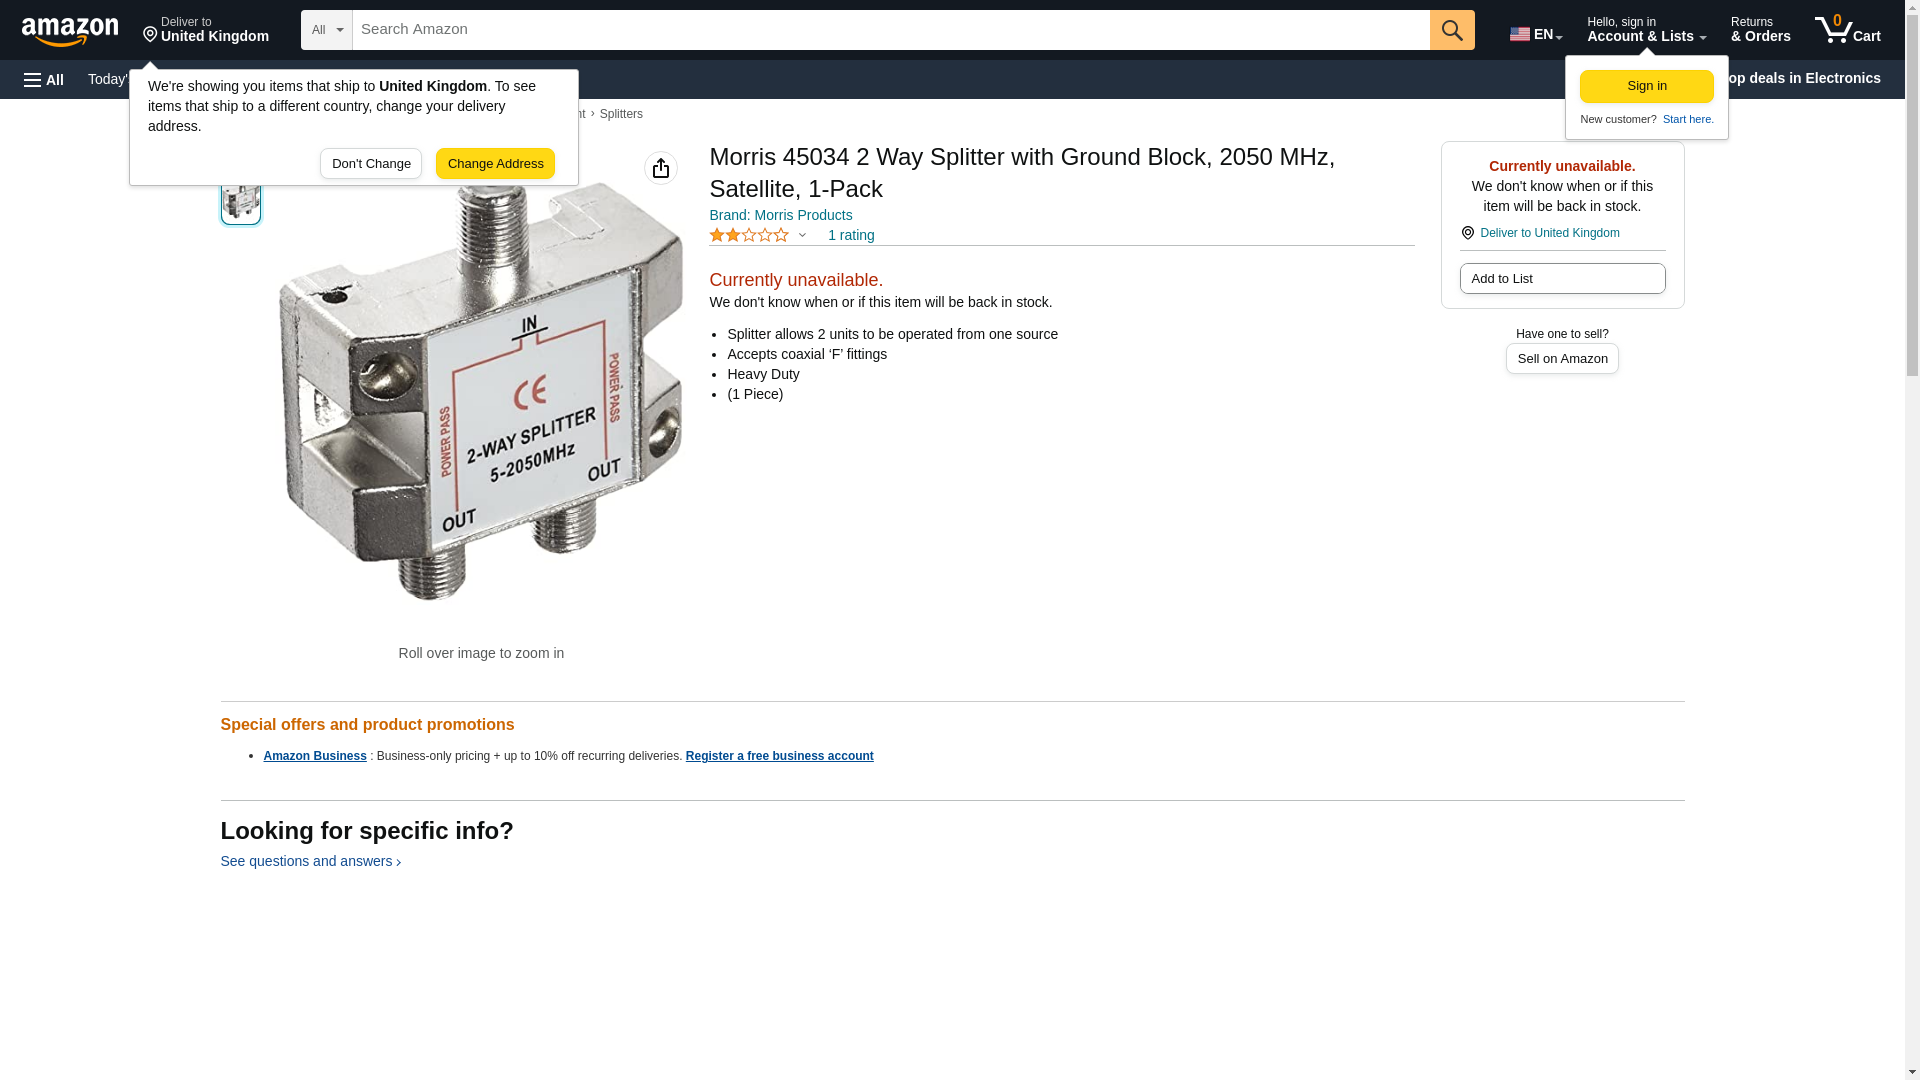Open the EN language dropdown
This screenshot has height=1080, width=1920.
[x=1536, y=34]
